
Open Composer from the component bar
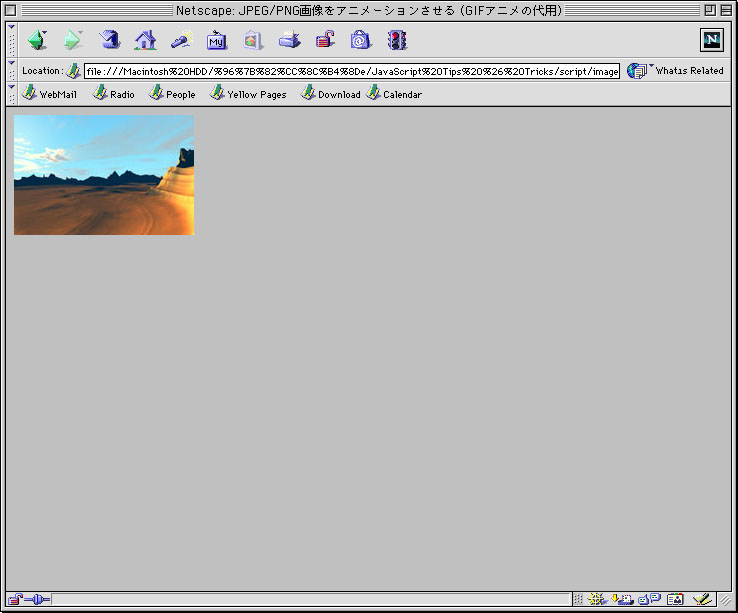pos(702,599)
